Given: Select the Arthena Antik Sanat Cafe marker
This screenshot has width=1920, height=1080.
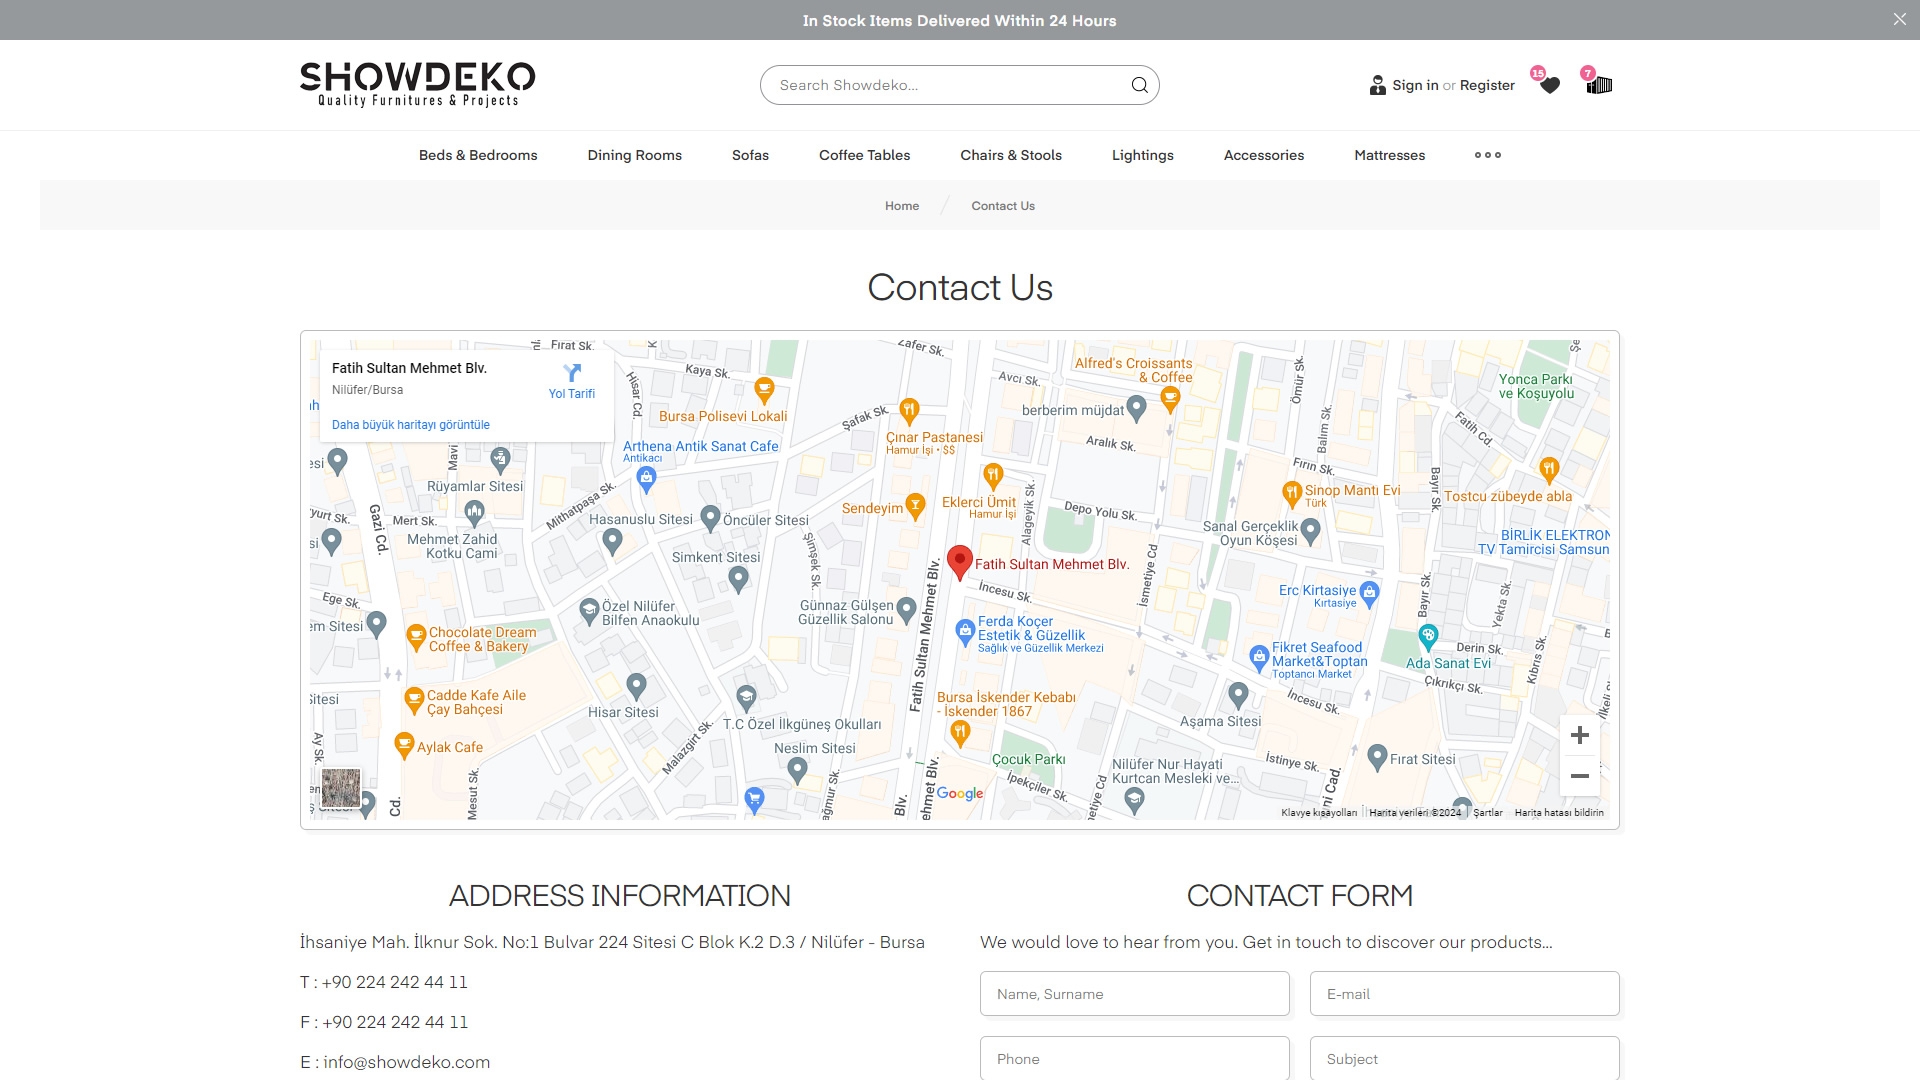Looking at the screenshot, I should pos(646,479).
